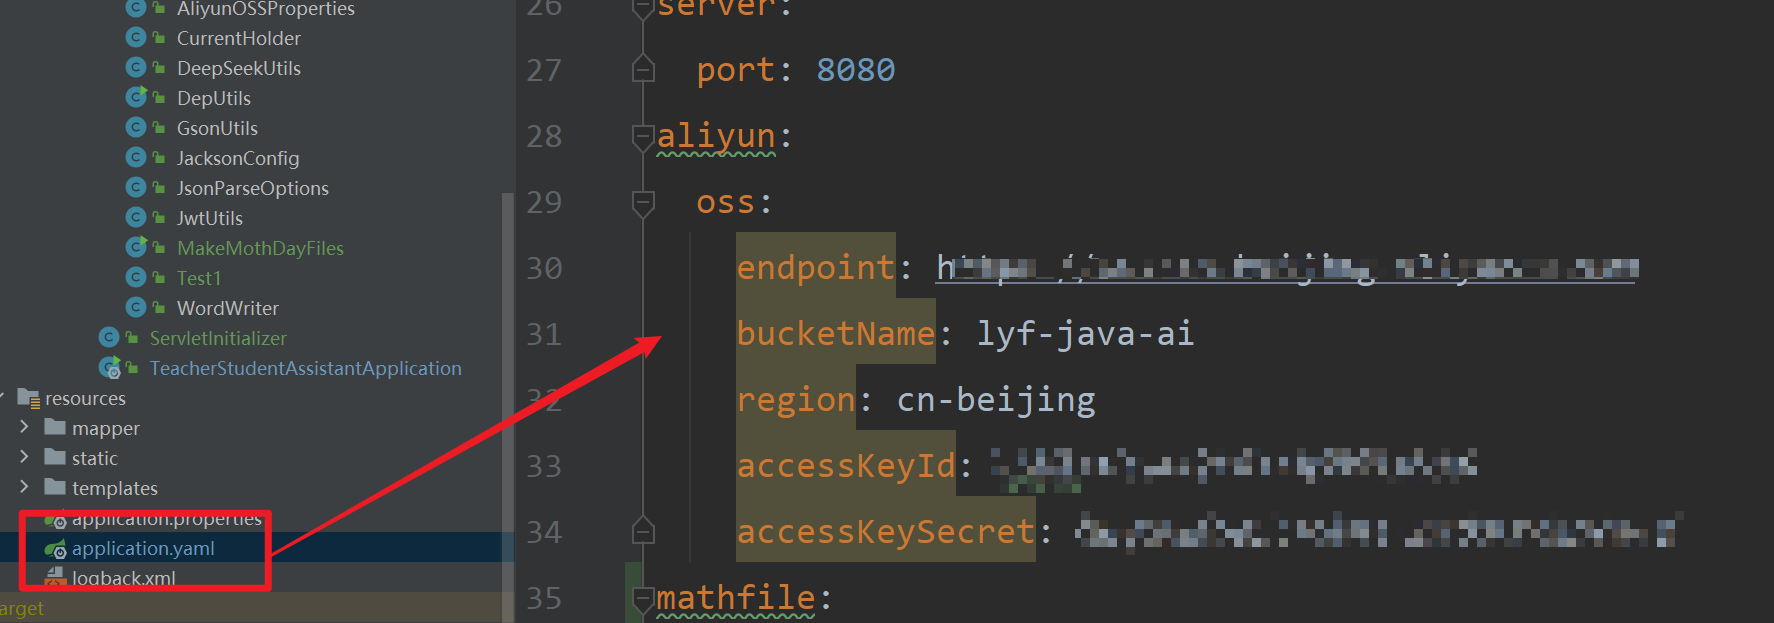The image size is (1774, 623).
Task: Select WordWriter class in tree
Action: click(228, 308)
